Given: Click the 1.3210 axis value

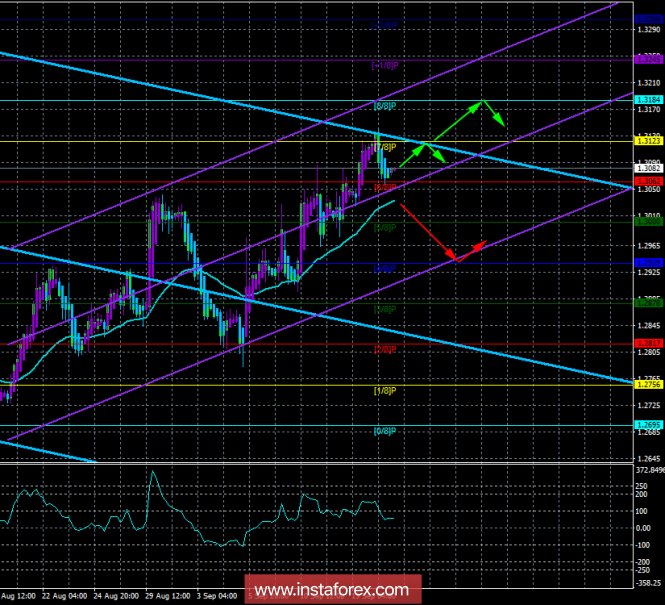Looking at the screenshot, I should point(649,83).
